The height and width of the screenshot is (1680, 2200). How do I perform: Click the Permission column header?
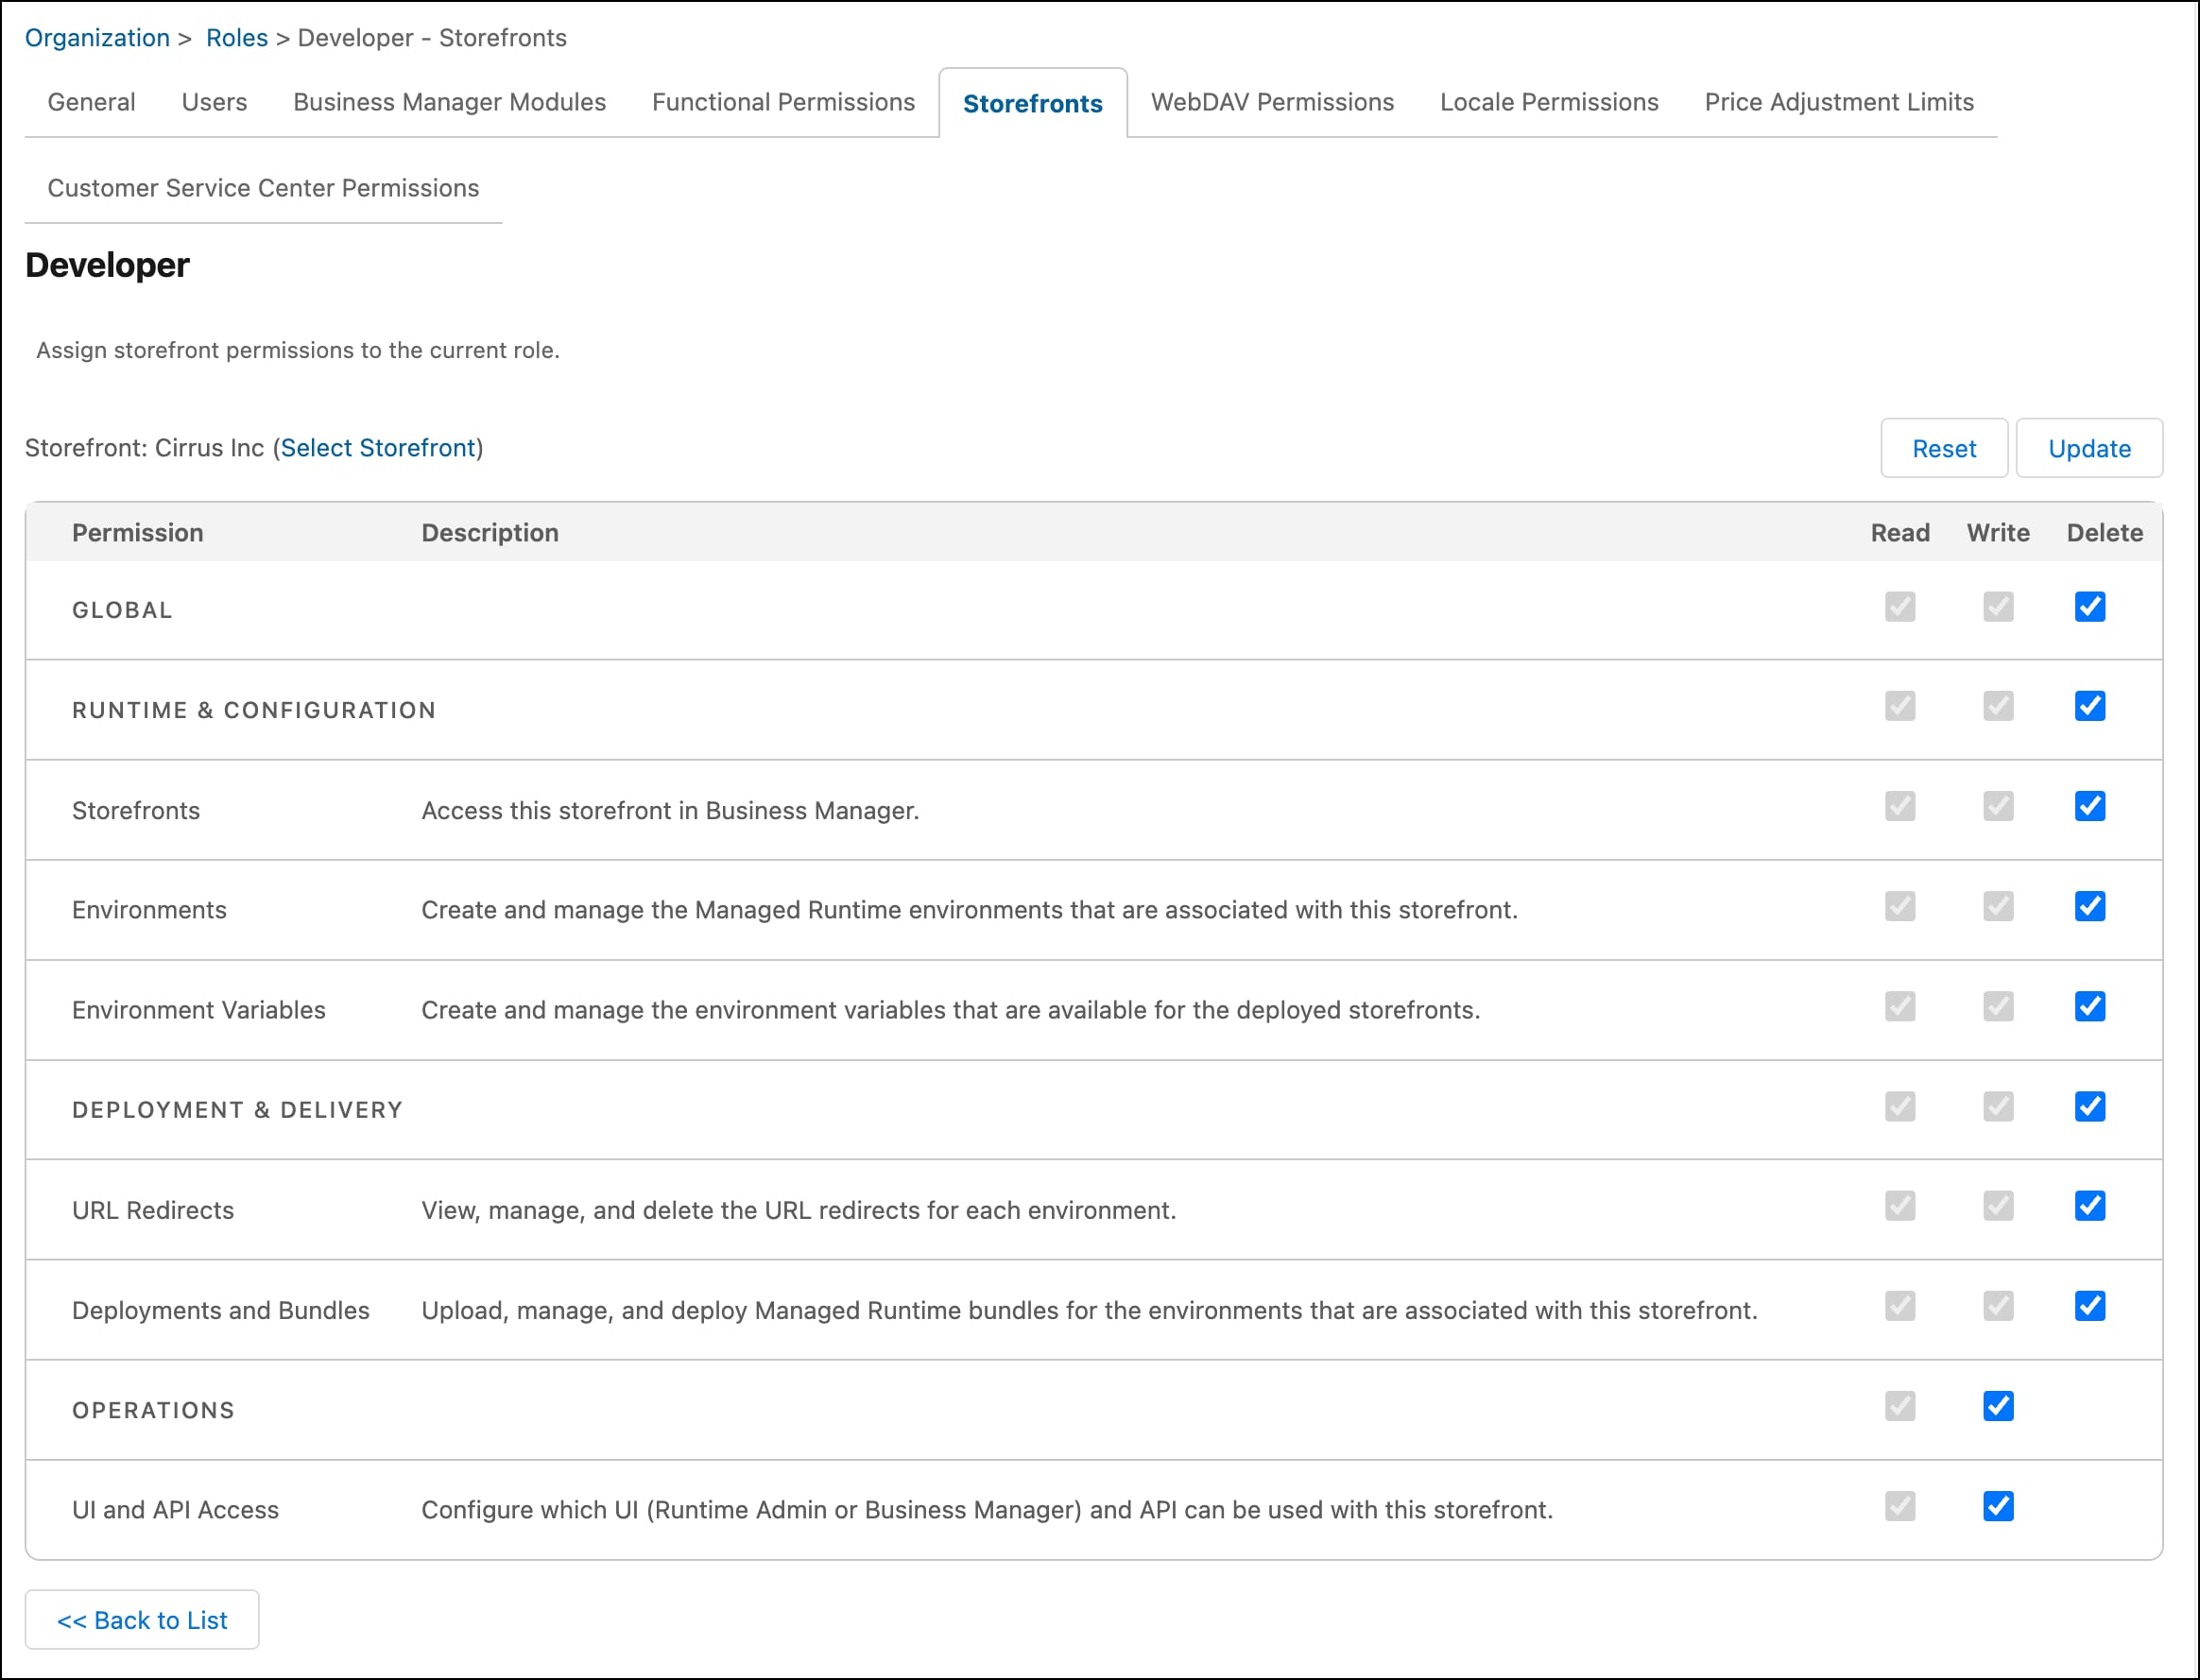tap(138, 533)
